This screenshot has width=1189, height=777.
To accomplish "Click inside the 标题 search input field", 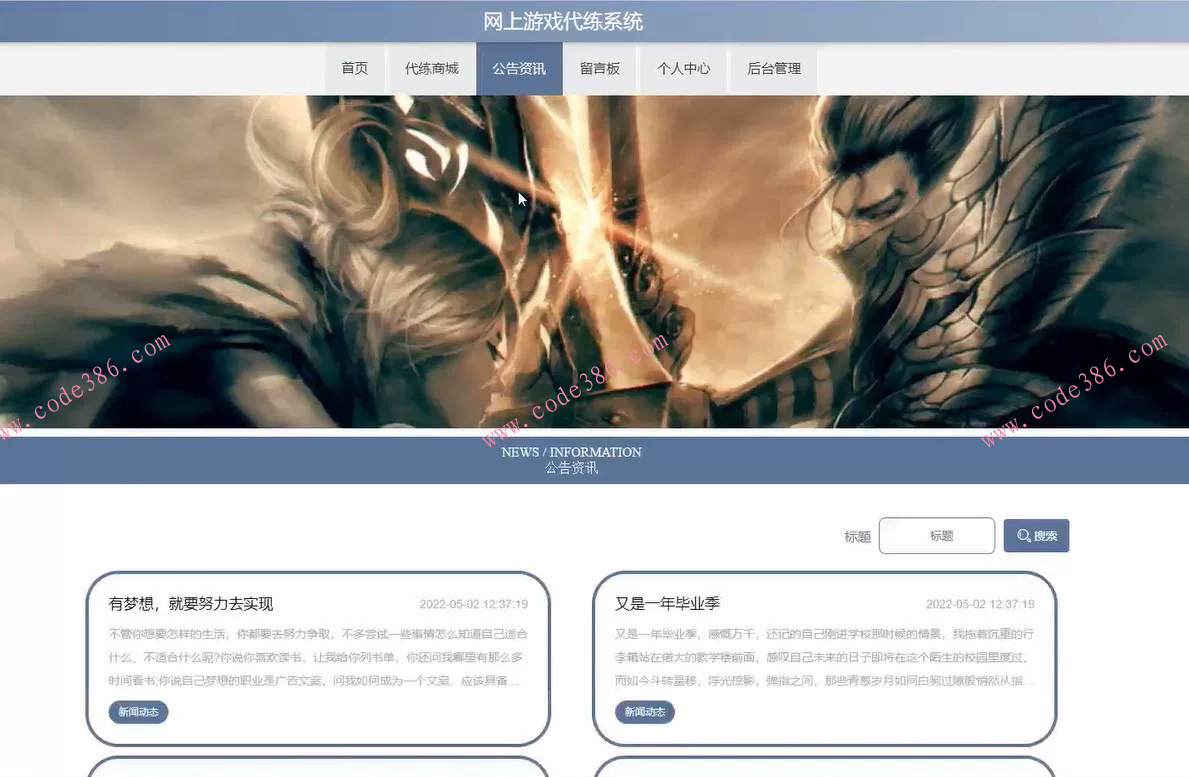I will (936, 535).
